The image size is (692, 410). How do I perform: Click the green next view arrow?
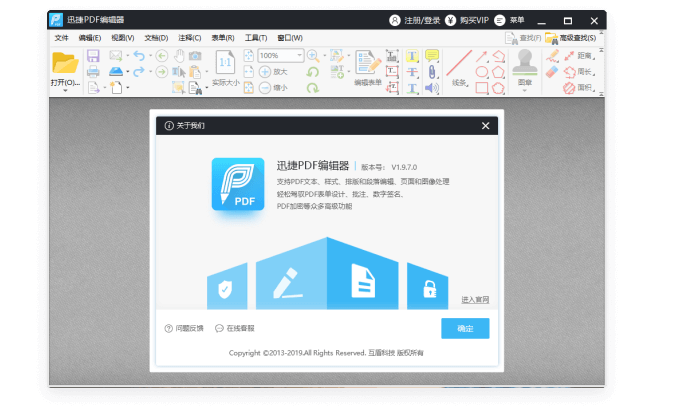click(x=162, y=71)
